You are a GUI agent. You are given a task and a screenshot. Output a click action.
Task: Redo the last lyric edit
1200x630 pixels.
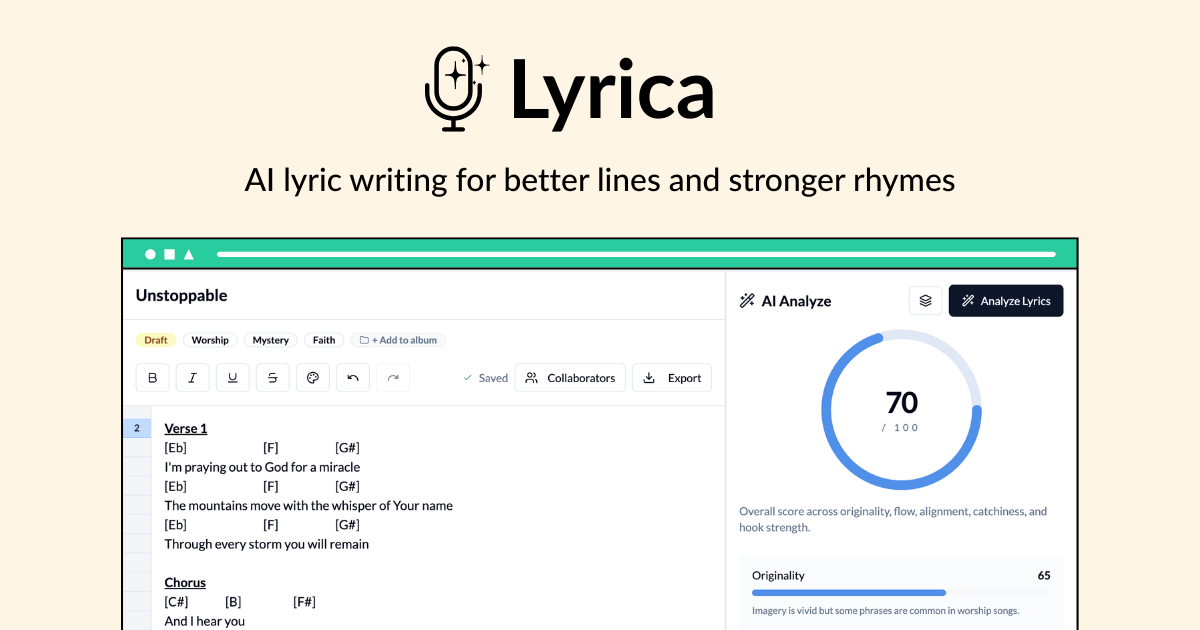pos(392,377)
